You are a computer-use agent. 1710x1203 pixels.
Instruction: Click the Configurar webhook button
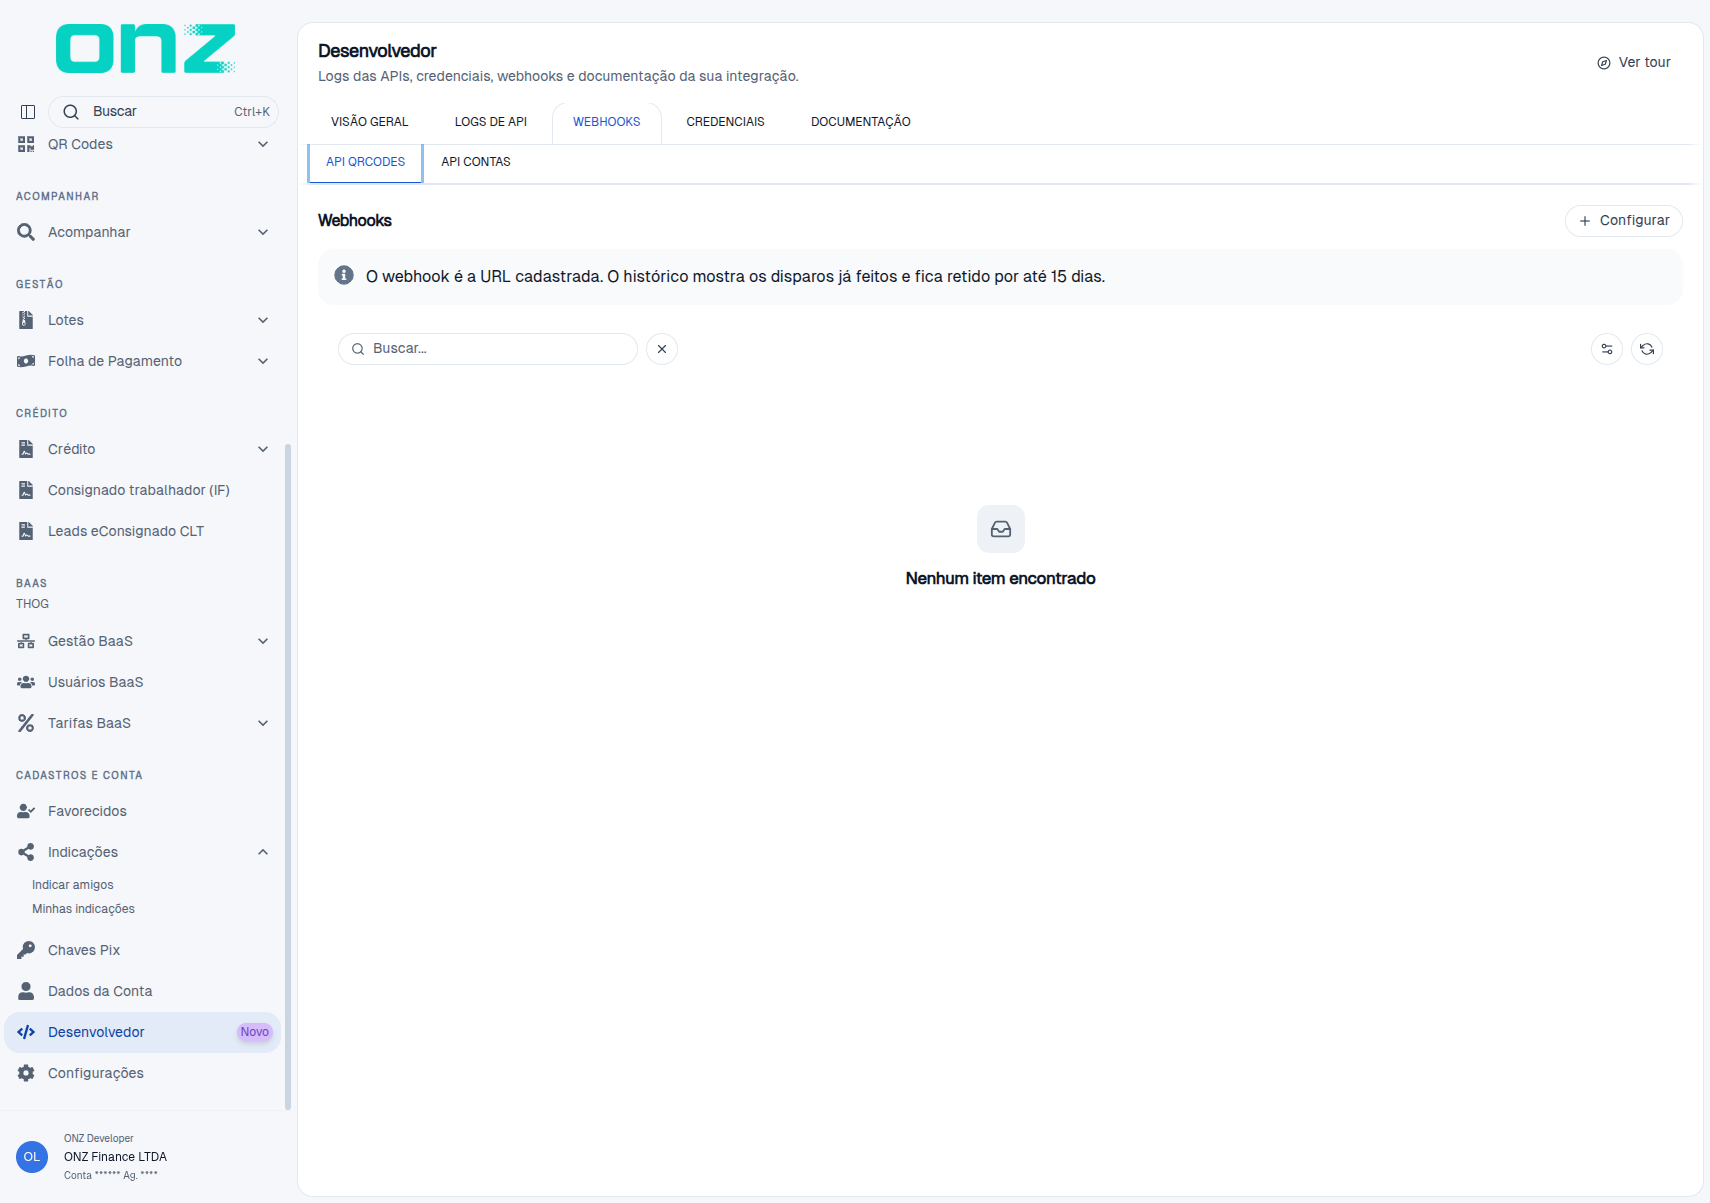(x=1624, y=220)
